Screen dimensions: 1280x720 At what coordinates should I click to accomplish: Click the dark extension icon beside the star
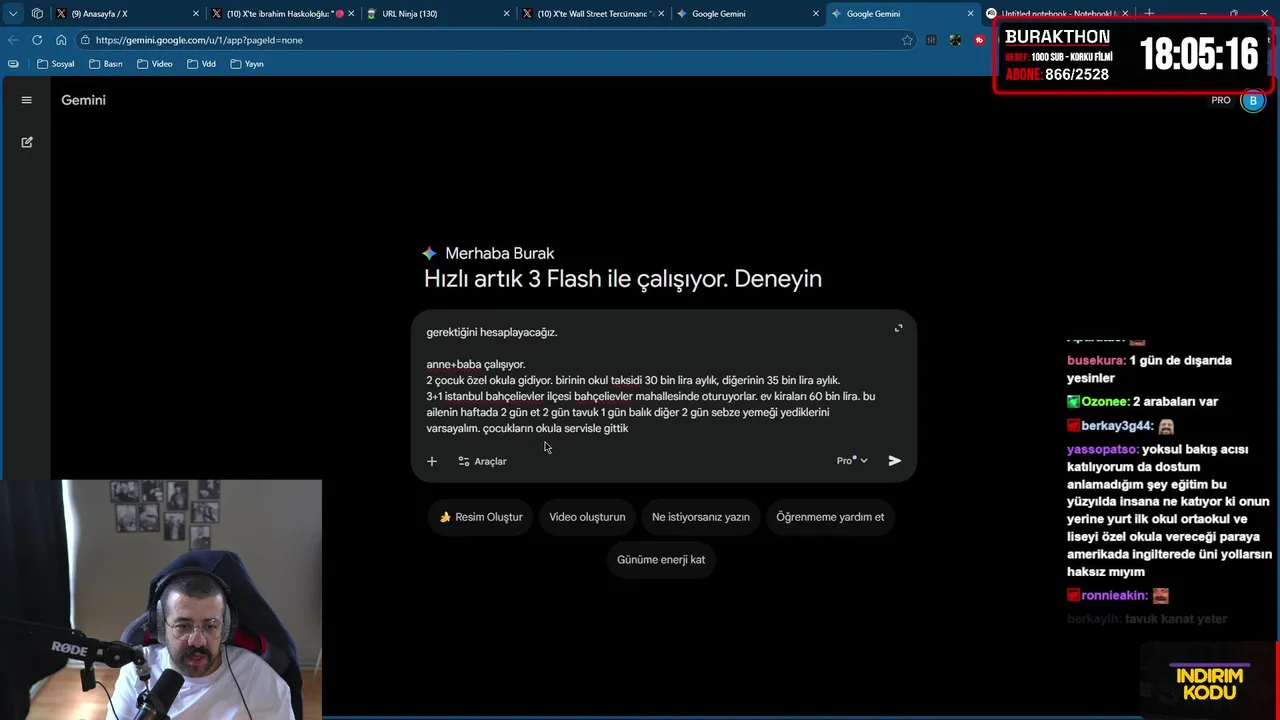pos(932,40)
